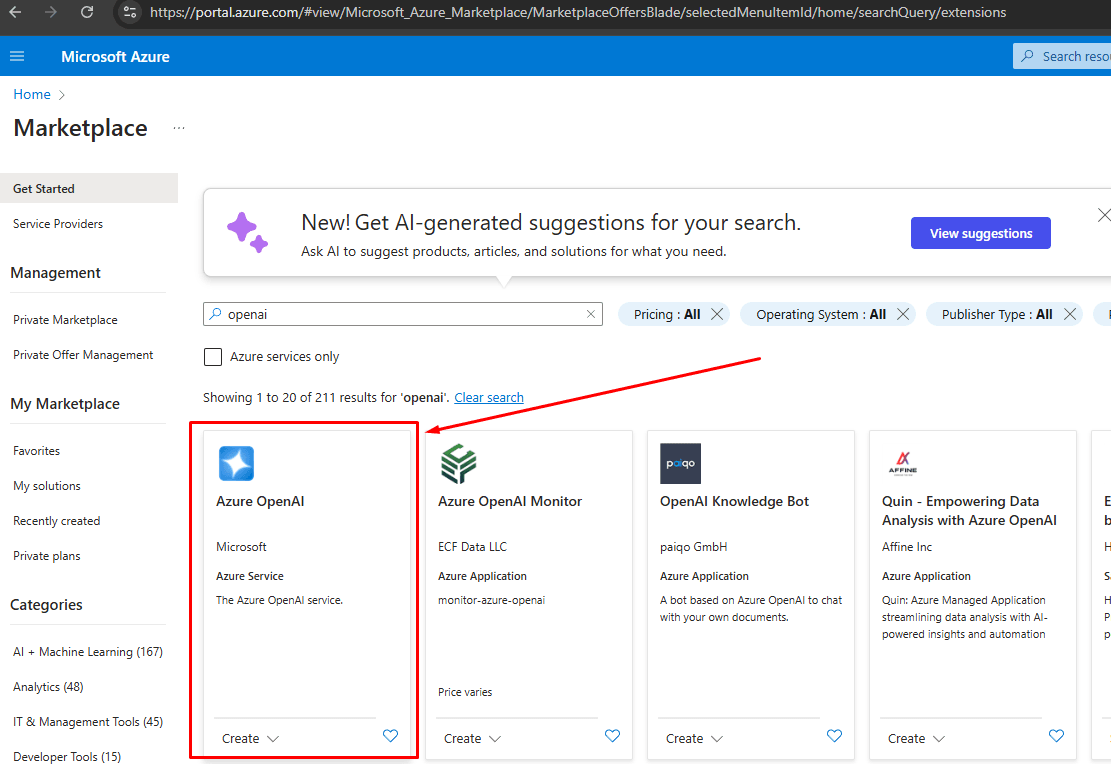Image resolution: width=1111 pixels, height=764 pixels.
Task: Open Recently created
Action: coord(57,521)
